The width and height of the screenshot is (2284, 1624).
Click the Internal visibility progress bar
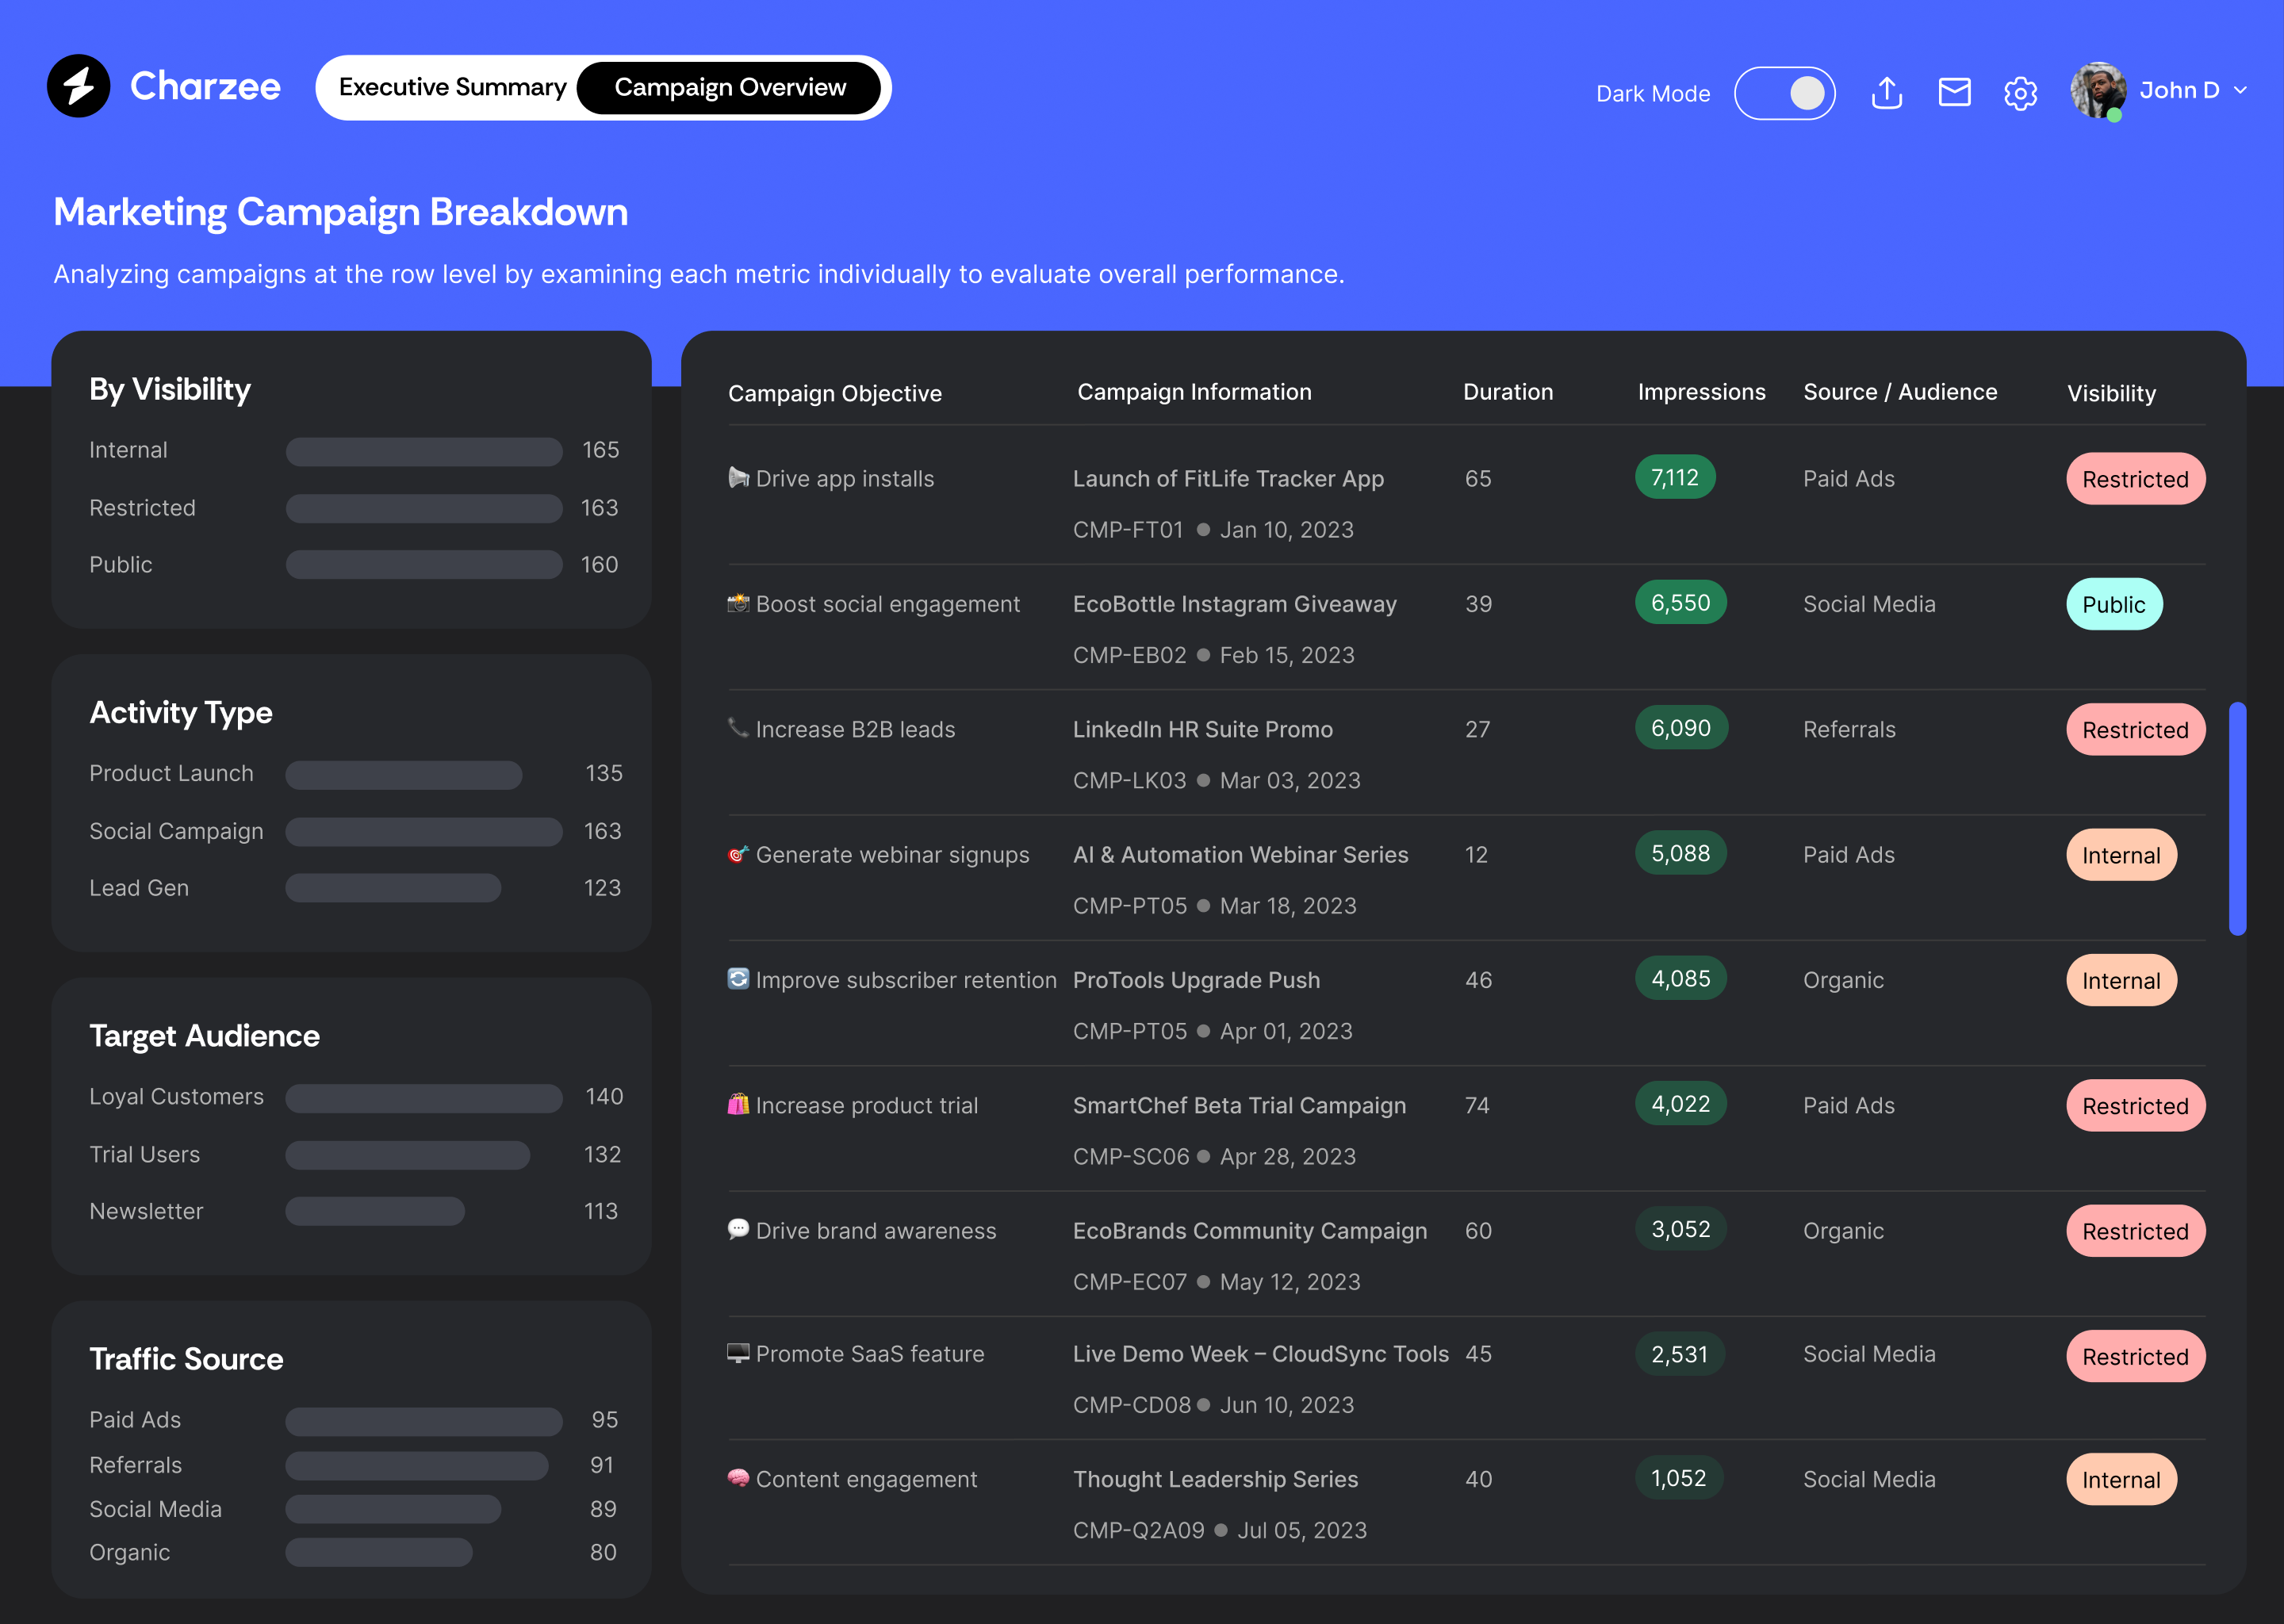pos(424,451)
